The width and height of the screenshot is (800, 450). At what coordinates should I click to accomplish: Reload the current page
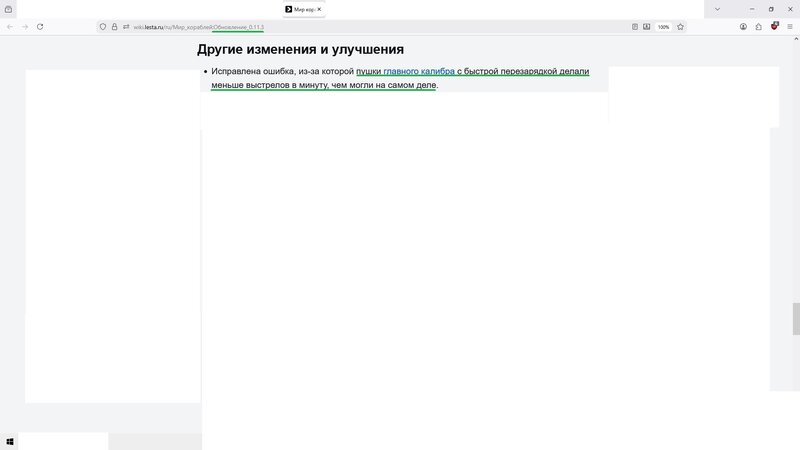[40, 27]
